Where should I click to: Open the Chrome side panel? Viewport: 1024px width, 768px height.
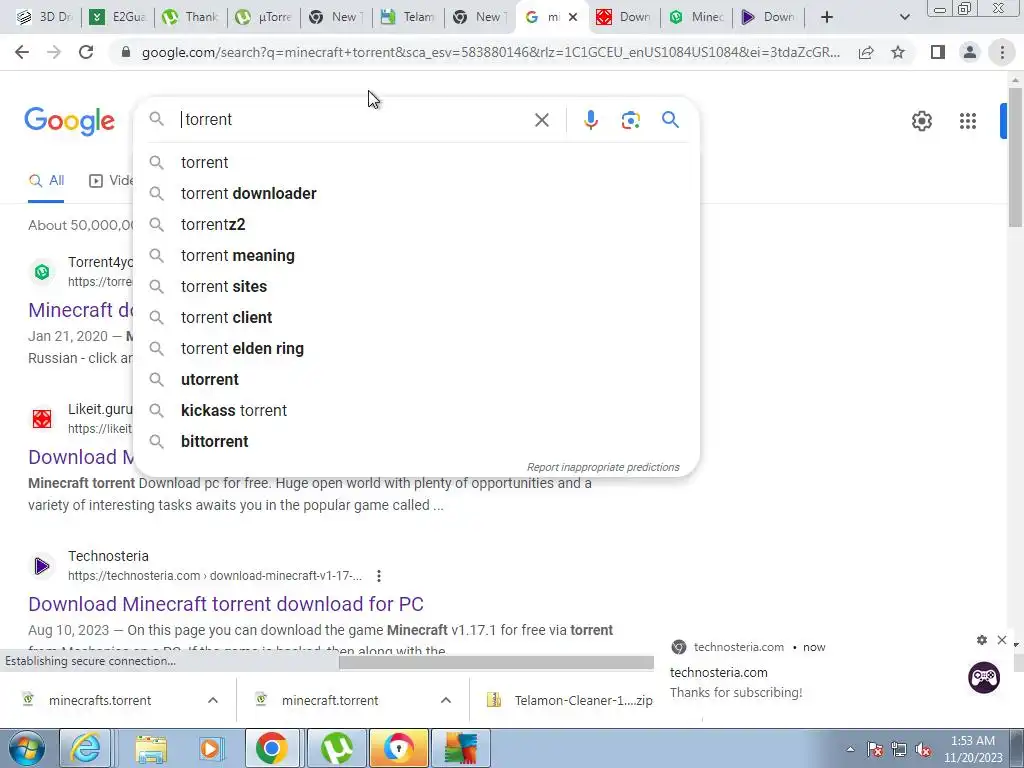[x=938, y=52]
